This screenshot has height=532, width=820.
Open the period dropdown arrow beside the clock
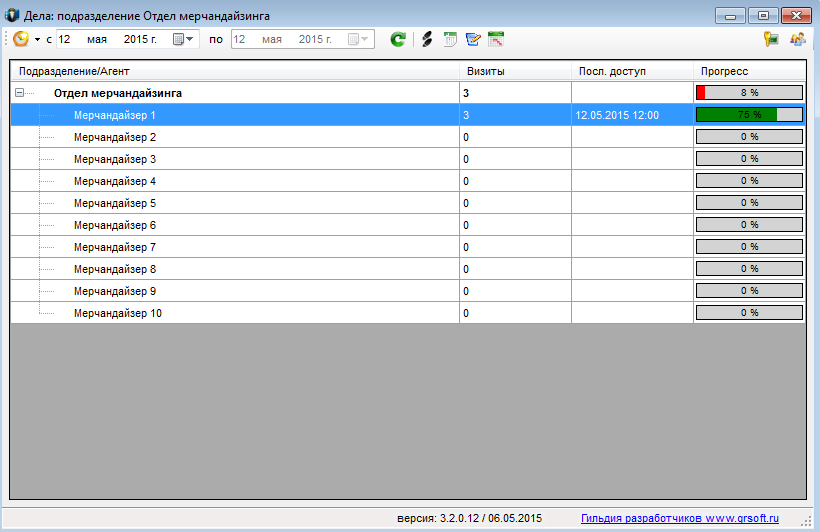(37, 40)
